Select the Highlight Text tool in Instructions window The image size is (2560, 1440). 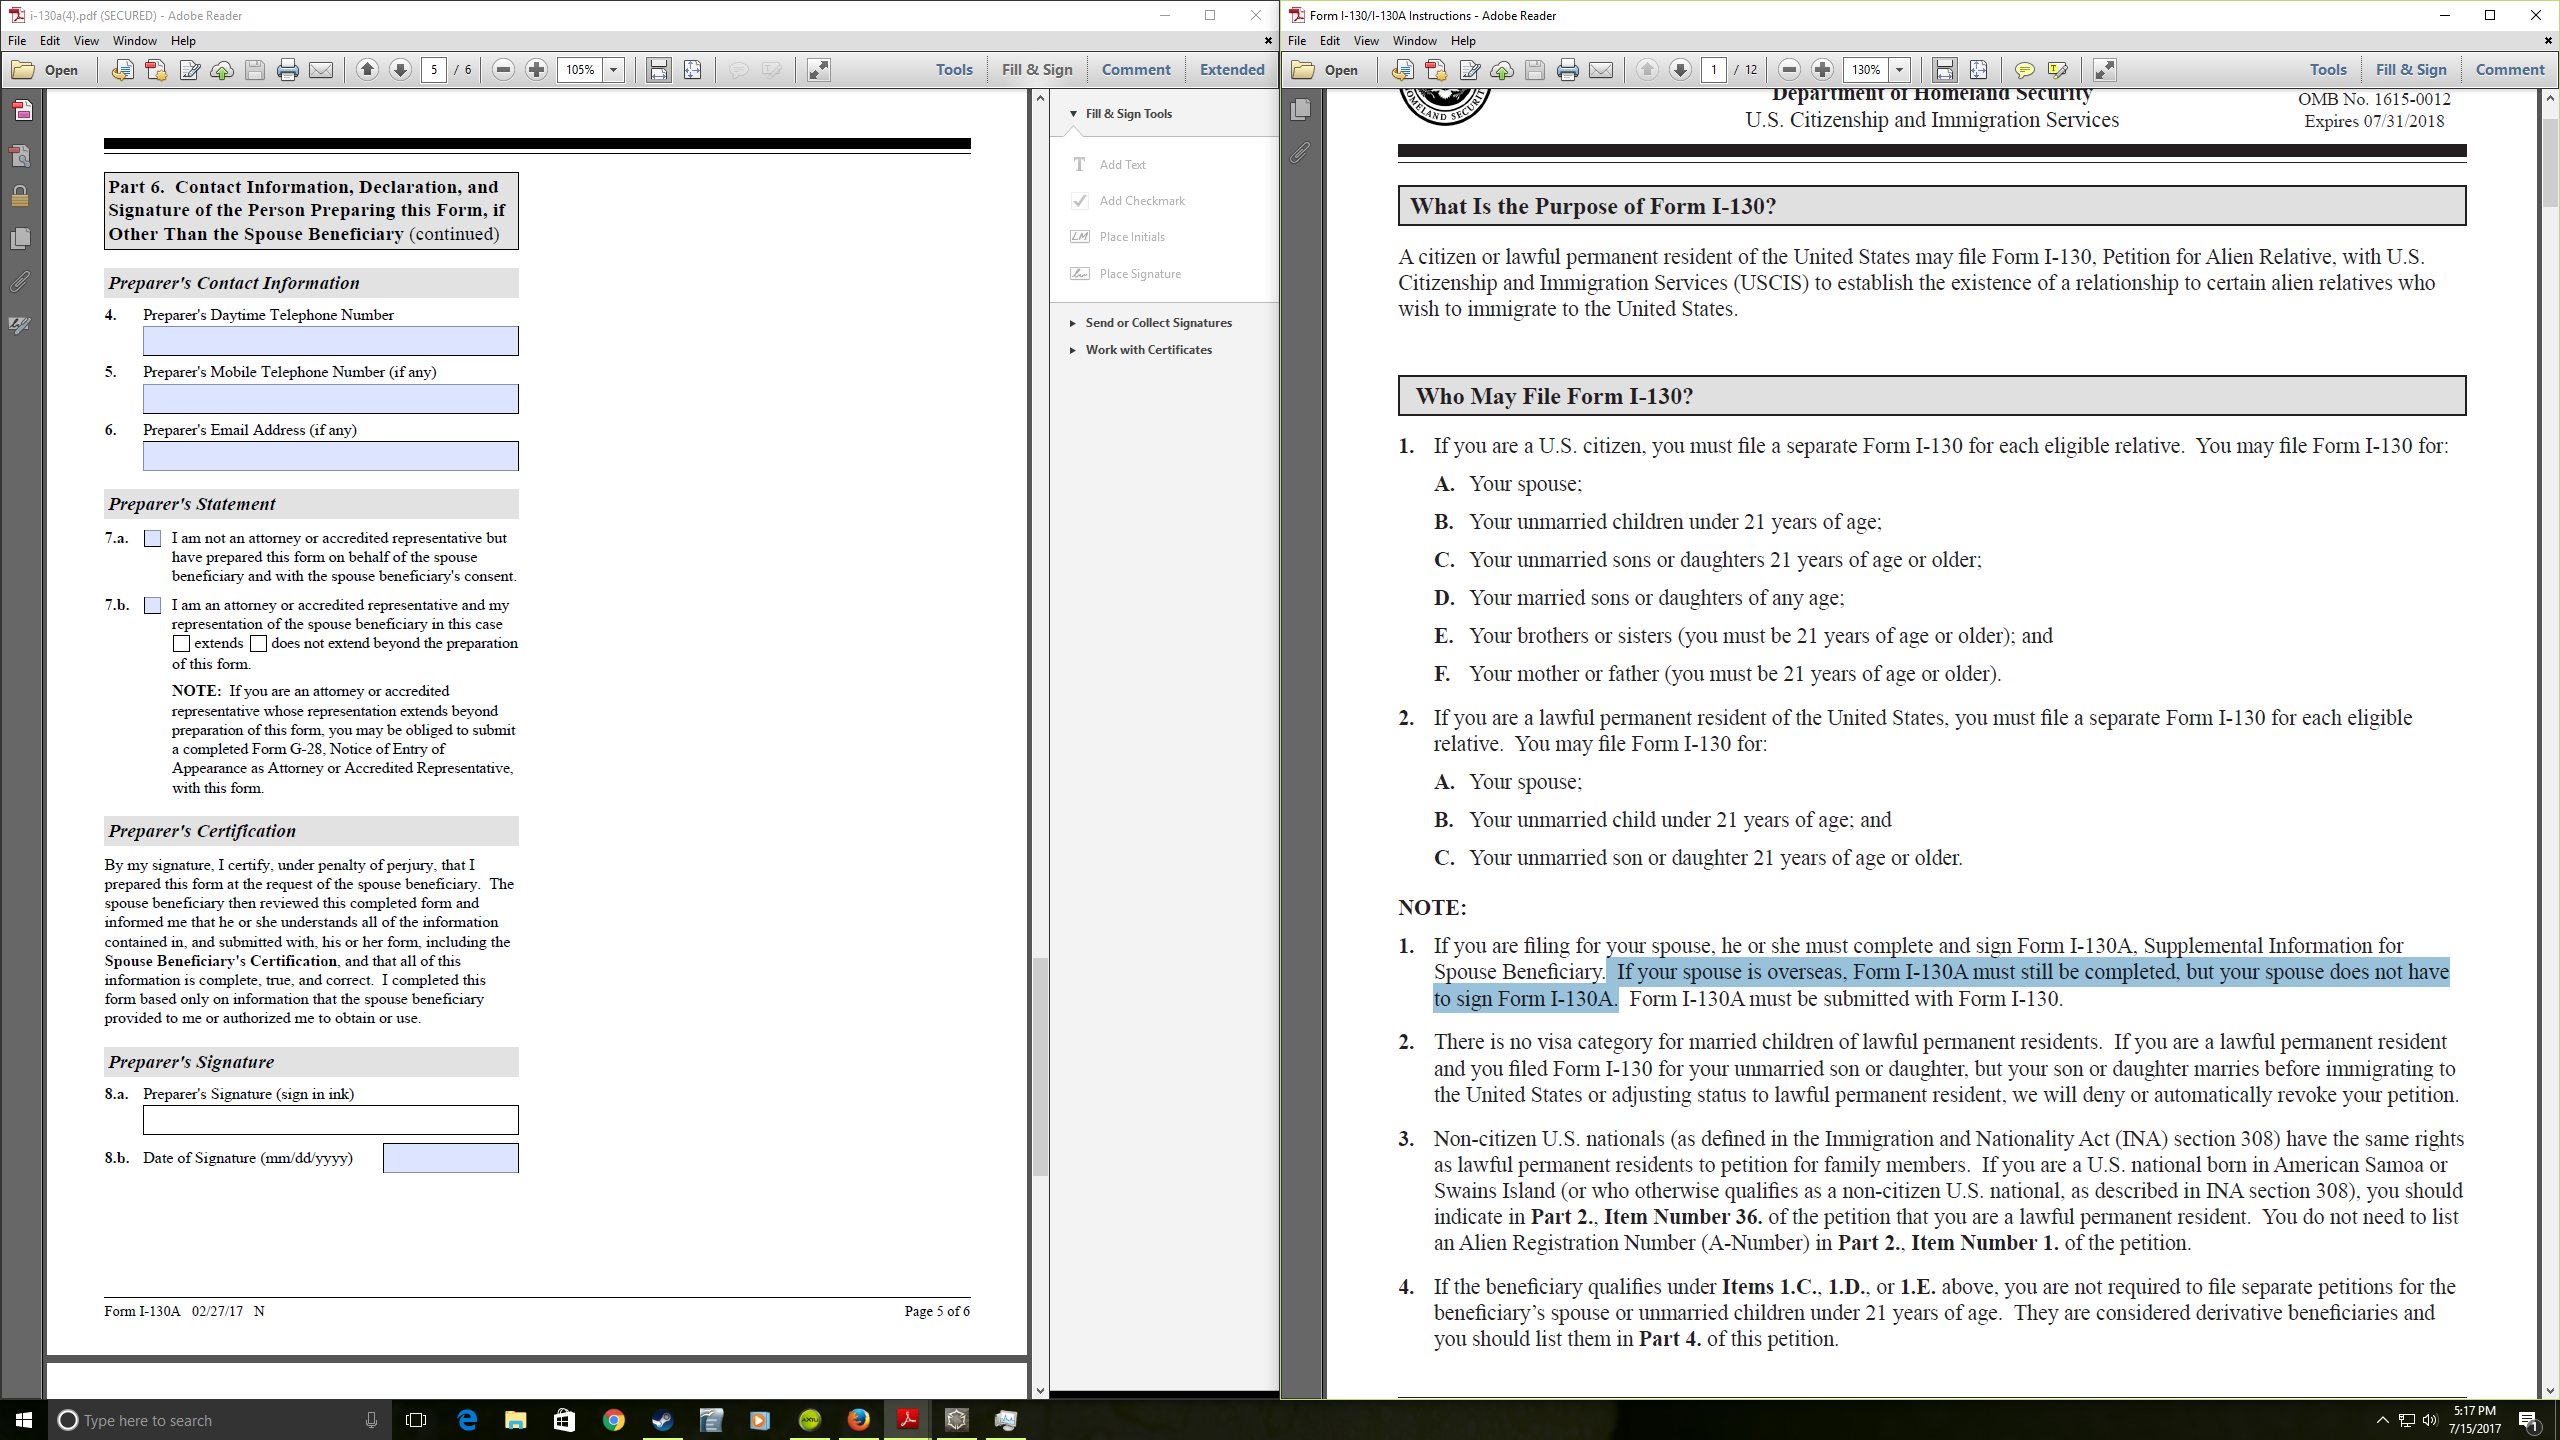(x=2058, y=70)
